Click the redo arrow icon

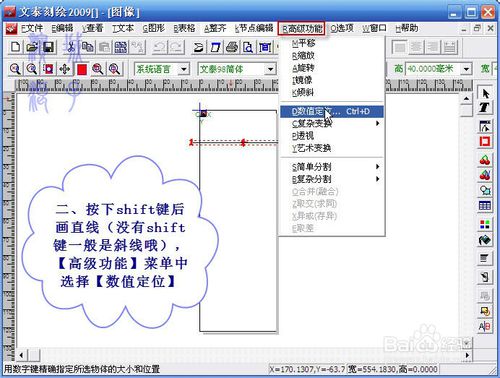(x=176, y=47)
